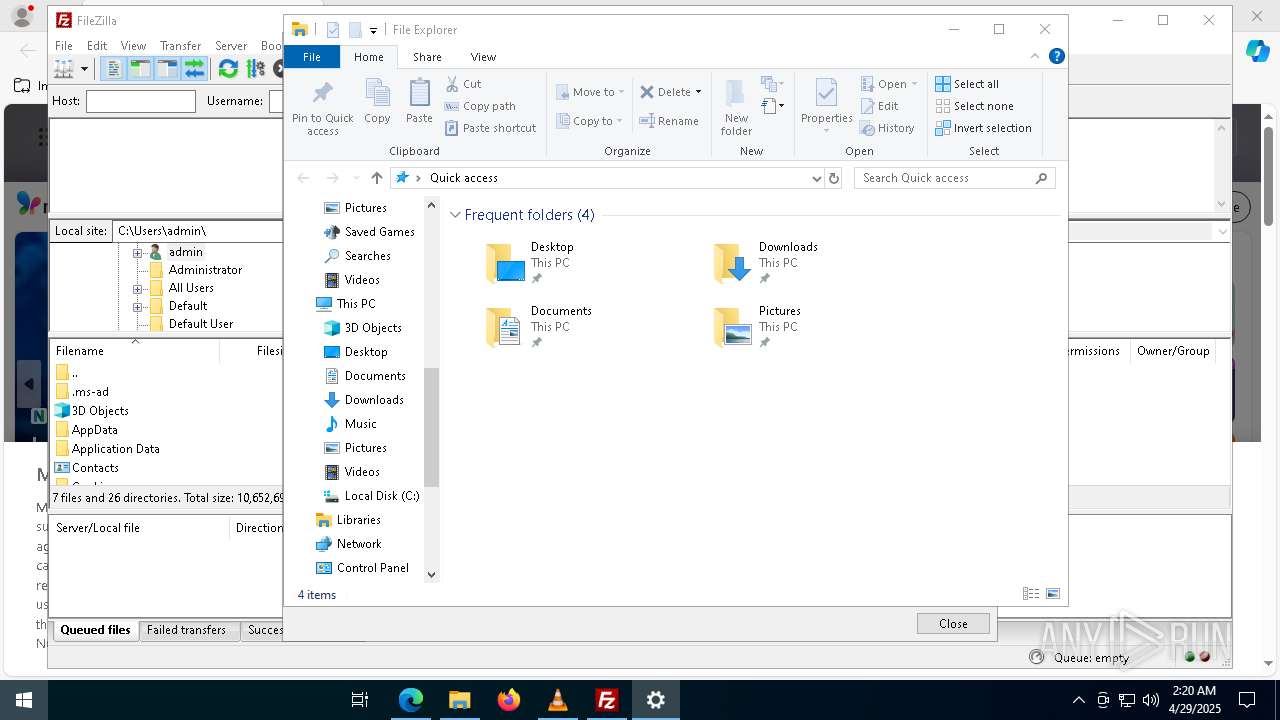Image resolution: width=1280 pixels, height=720 pixels.
Task: Expand admin node in FileZilla tree
Action: 137,252
